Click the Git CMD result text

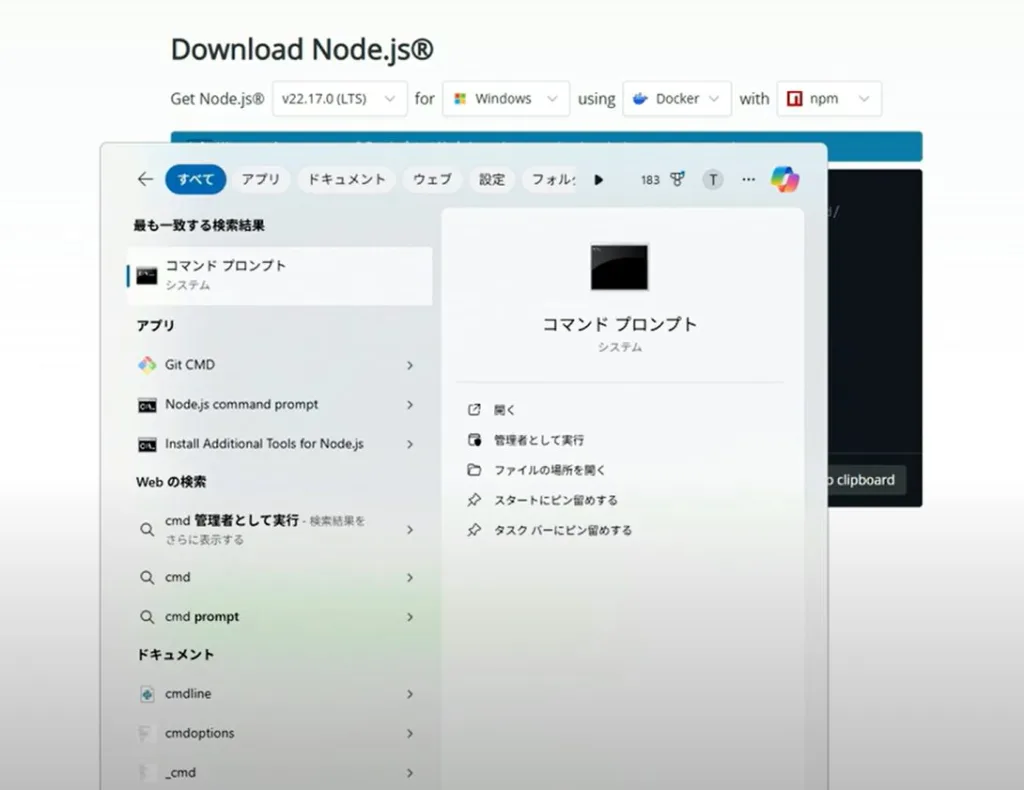tap(189, 365)
